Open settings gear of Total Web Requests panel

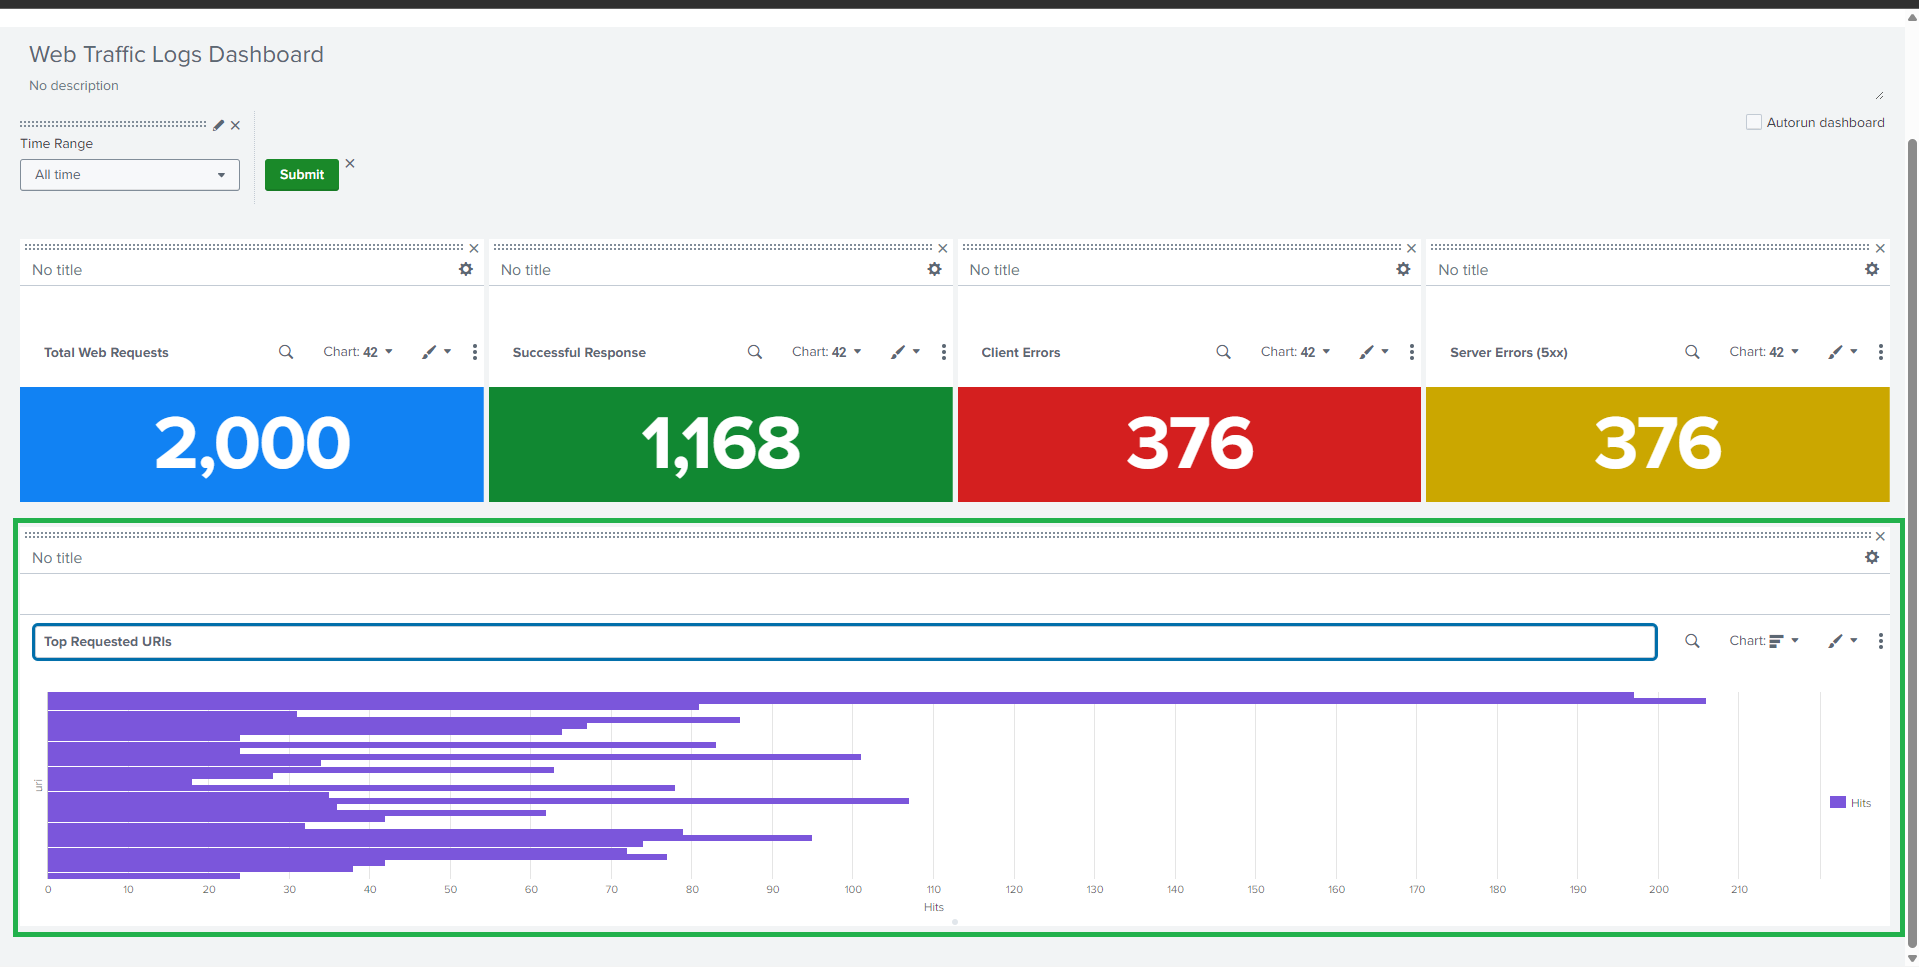(x=466, y=269)
